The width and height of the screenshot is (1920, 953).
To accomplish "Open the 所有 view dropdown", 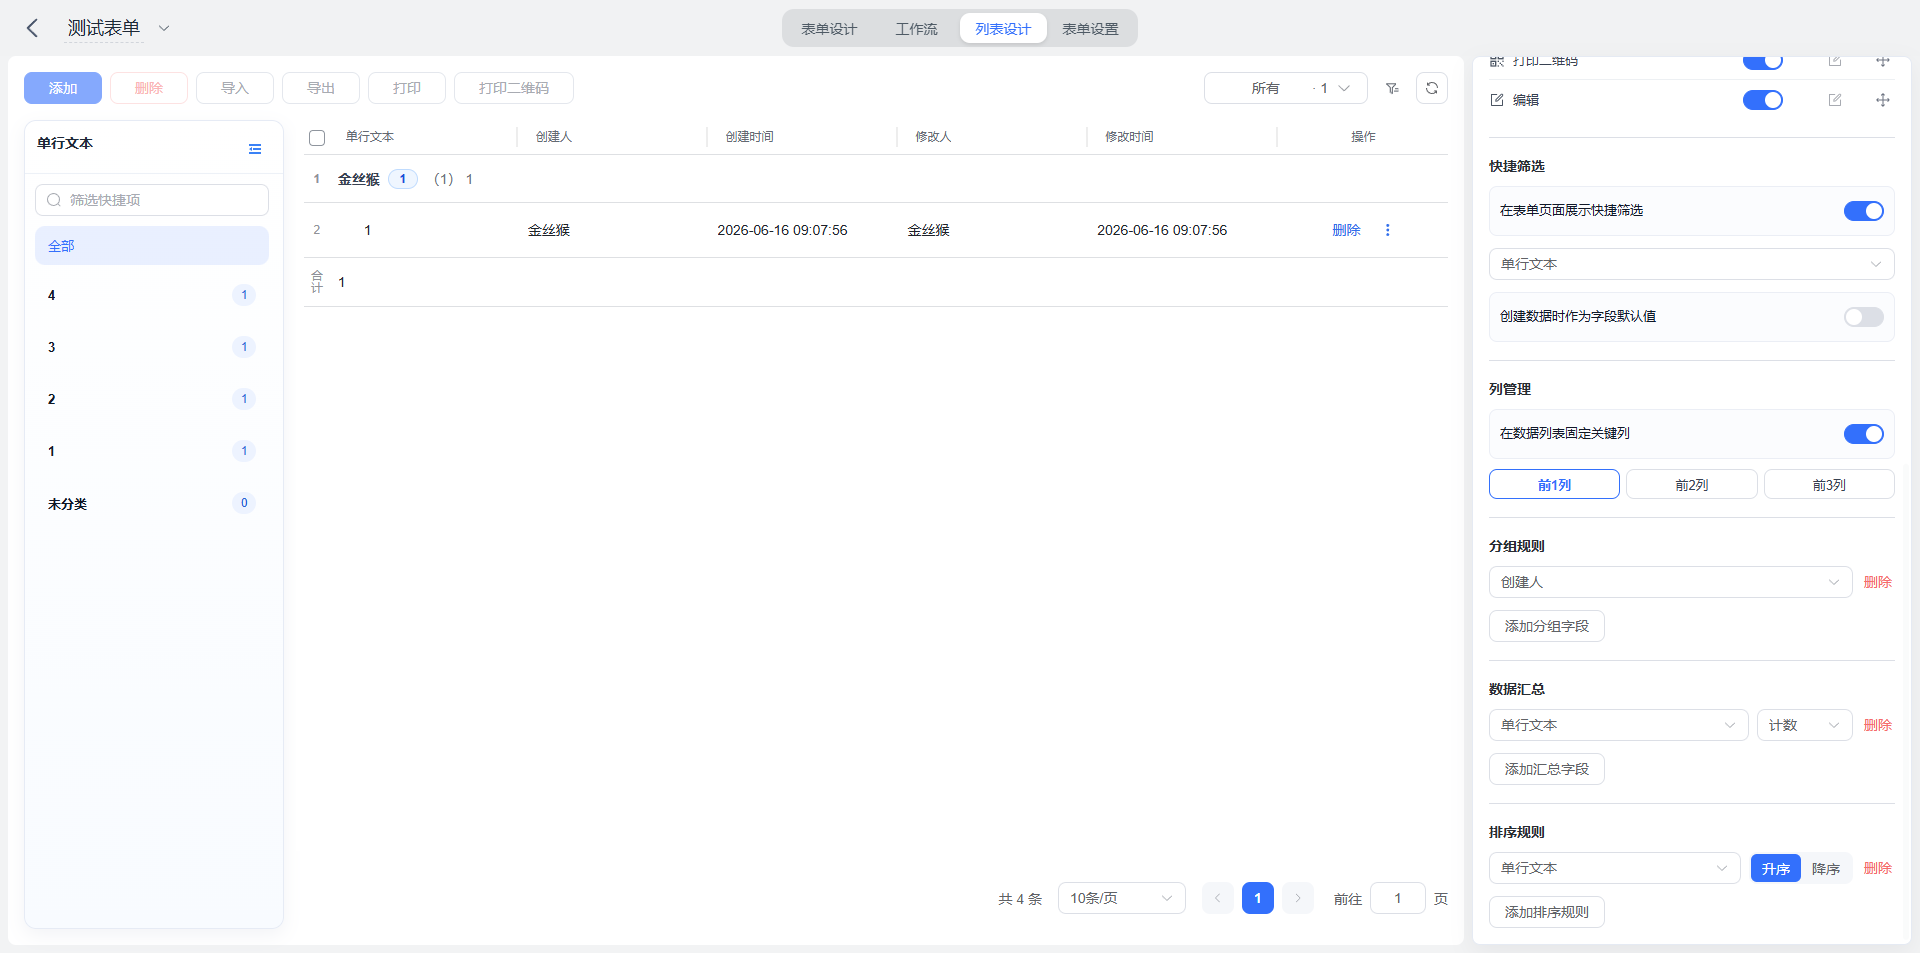I will (x=1285, y=88).
